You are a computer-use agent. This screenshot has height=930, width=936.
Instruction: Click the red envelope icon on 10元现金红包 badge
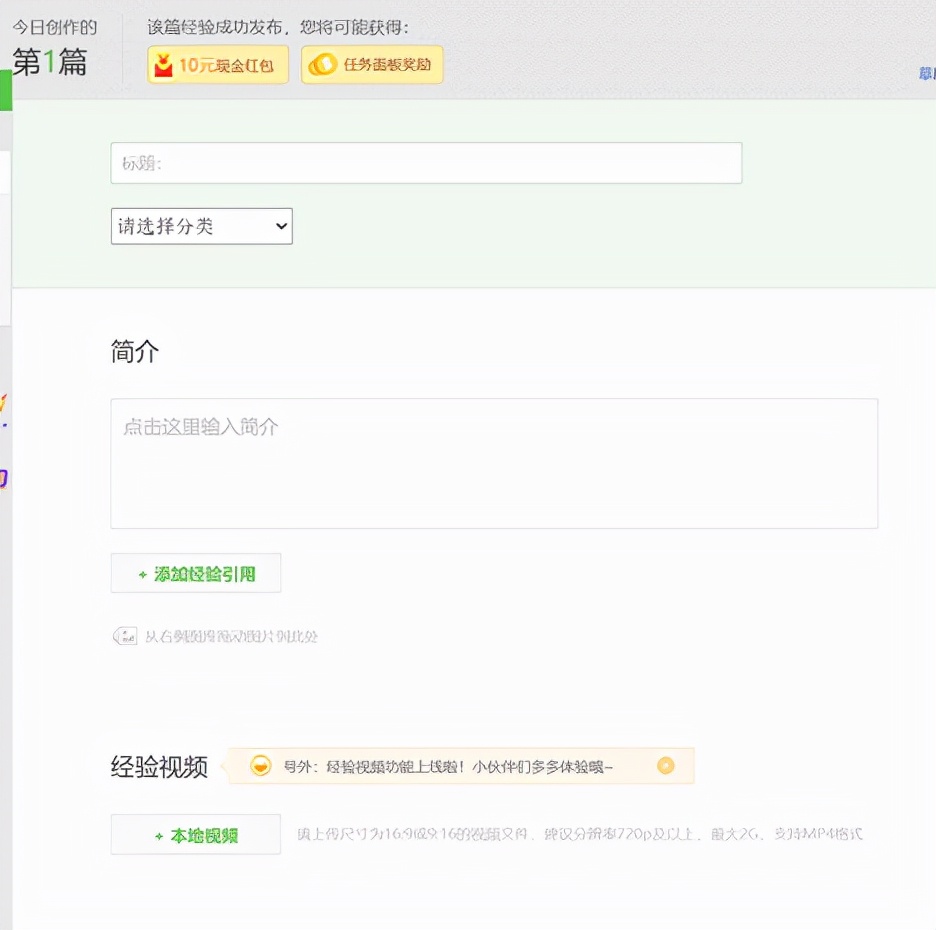(x=168, y=64)
